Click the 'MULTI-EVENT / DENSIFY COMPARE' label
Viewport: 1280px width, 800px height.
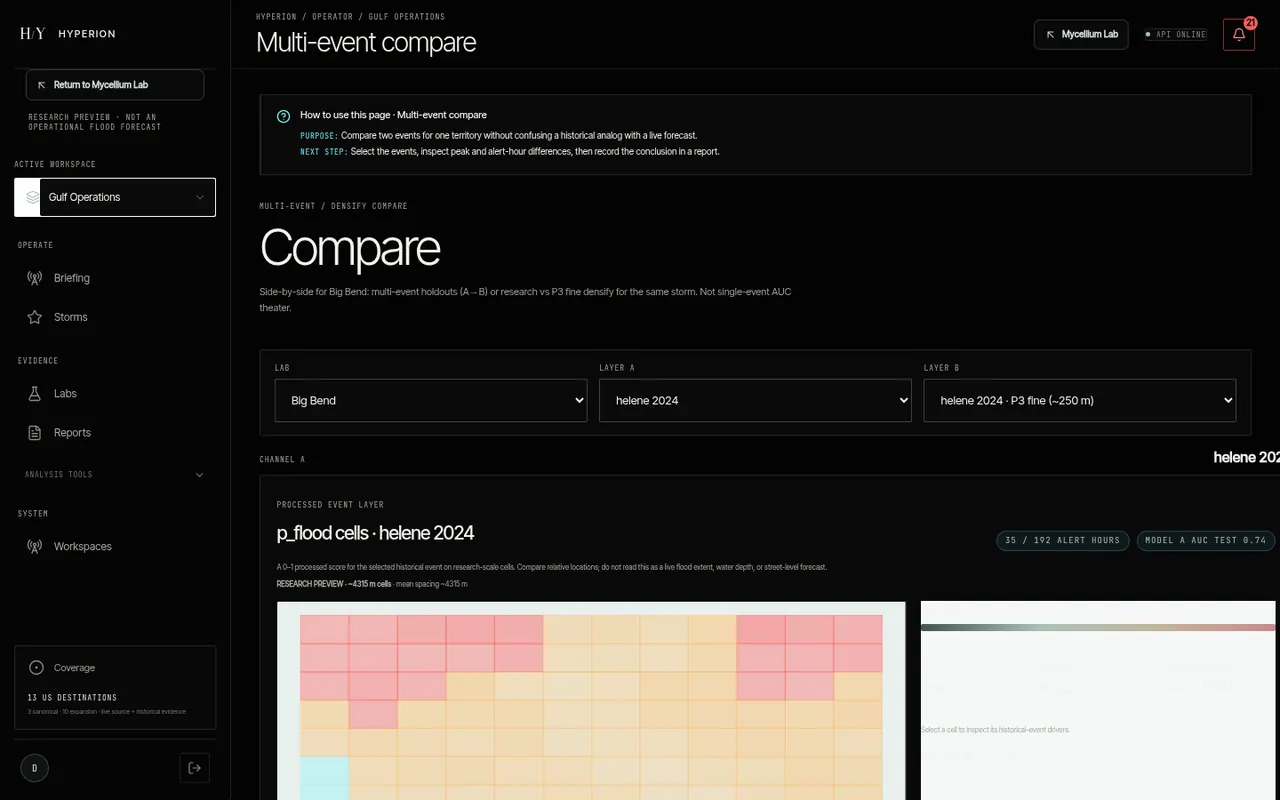point(333,206)
